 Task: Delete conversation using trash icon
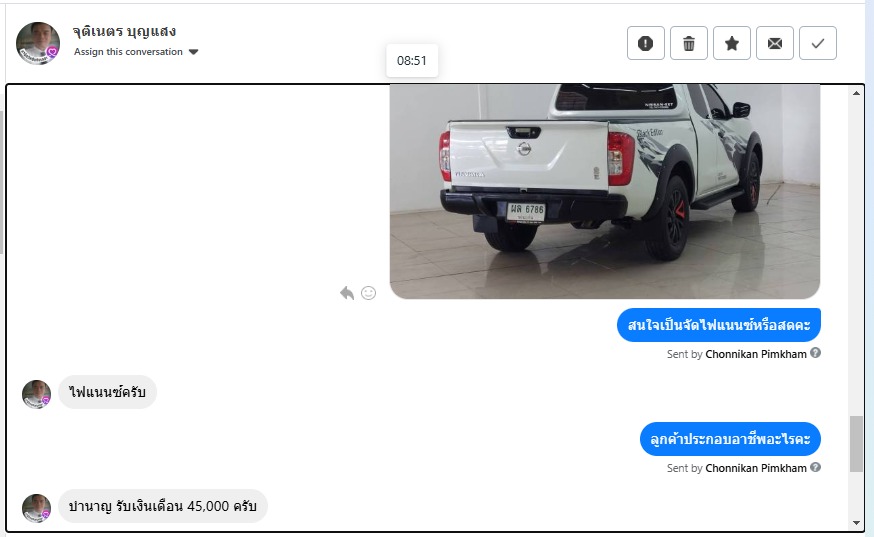pos(688,43)
